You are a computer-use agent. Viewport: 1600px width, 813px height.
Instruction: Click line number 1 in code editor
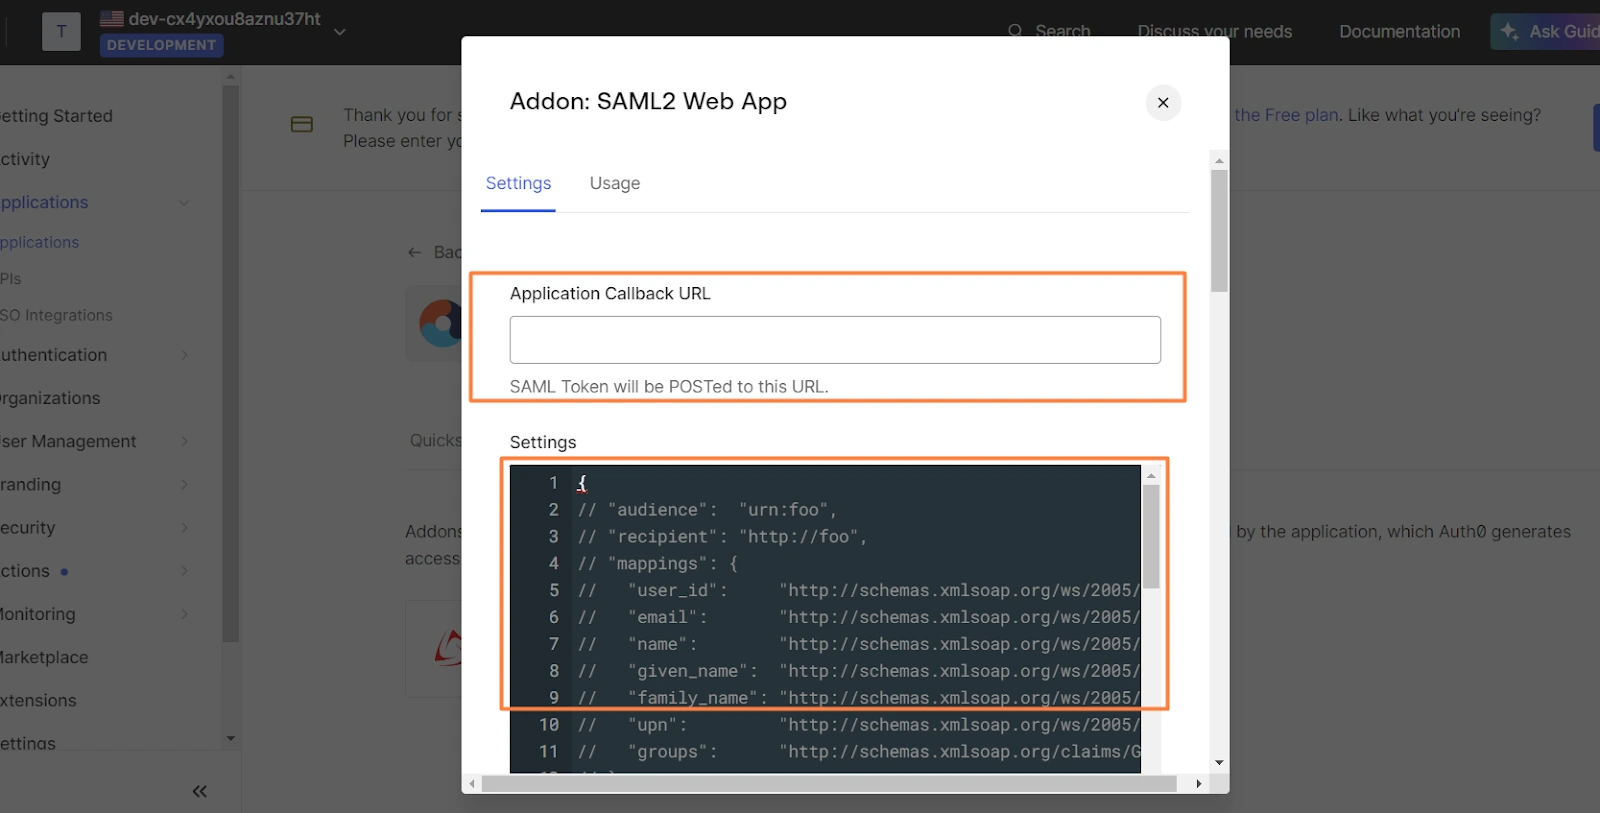(x=553, y=483)
